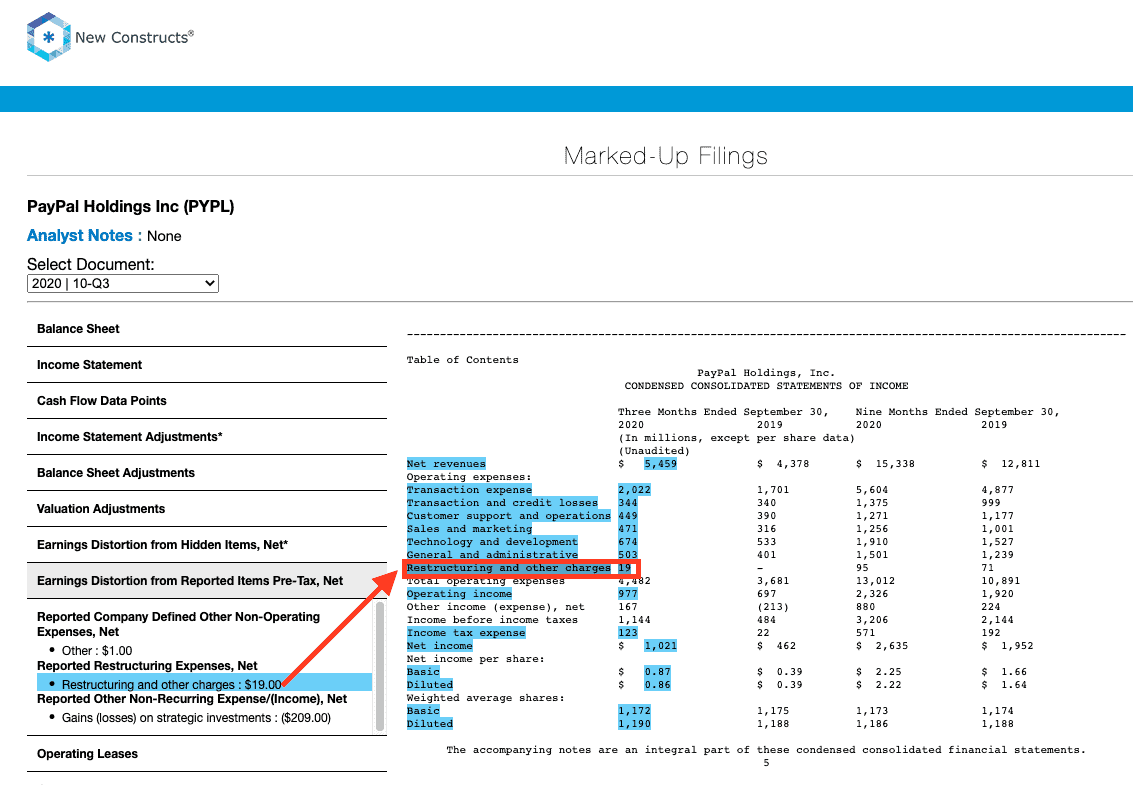Open the Income Statement section

coord(207,365)
